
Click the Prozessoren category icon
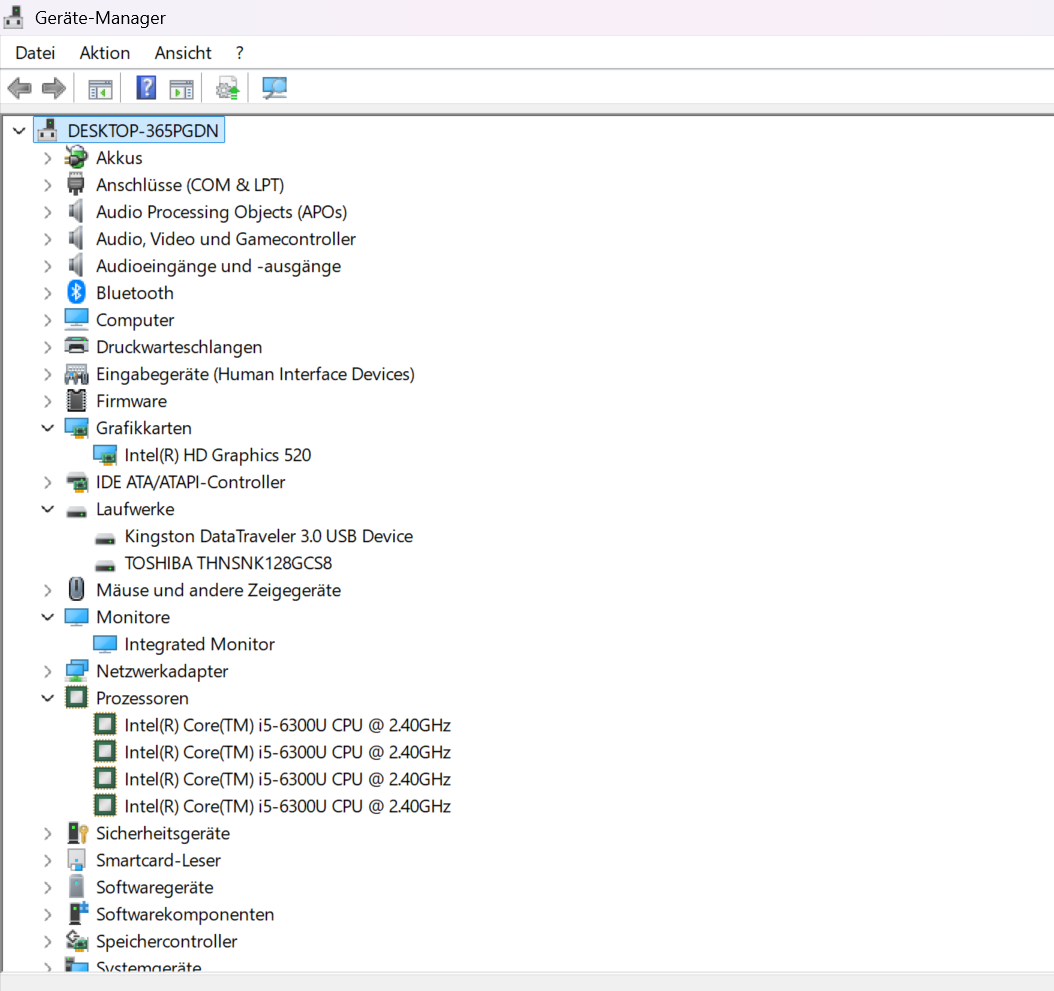pos(76,697)
